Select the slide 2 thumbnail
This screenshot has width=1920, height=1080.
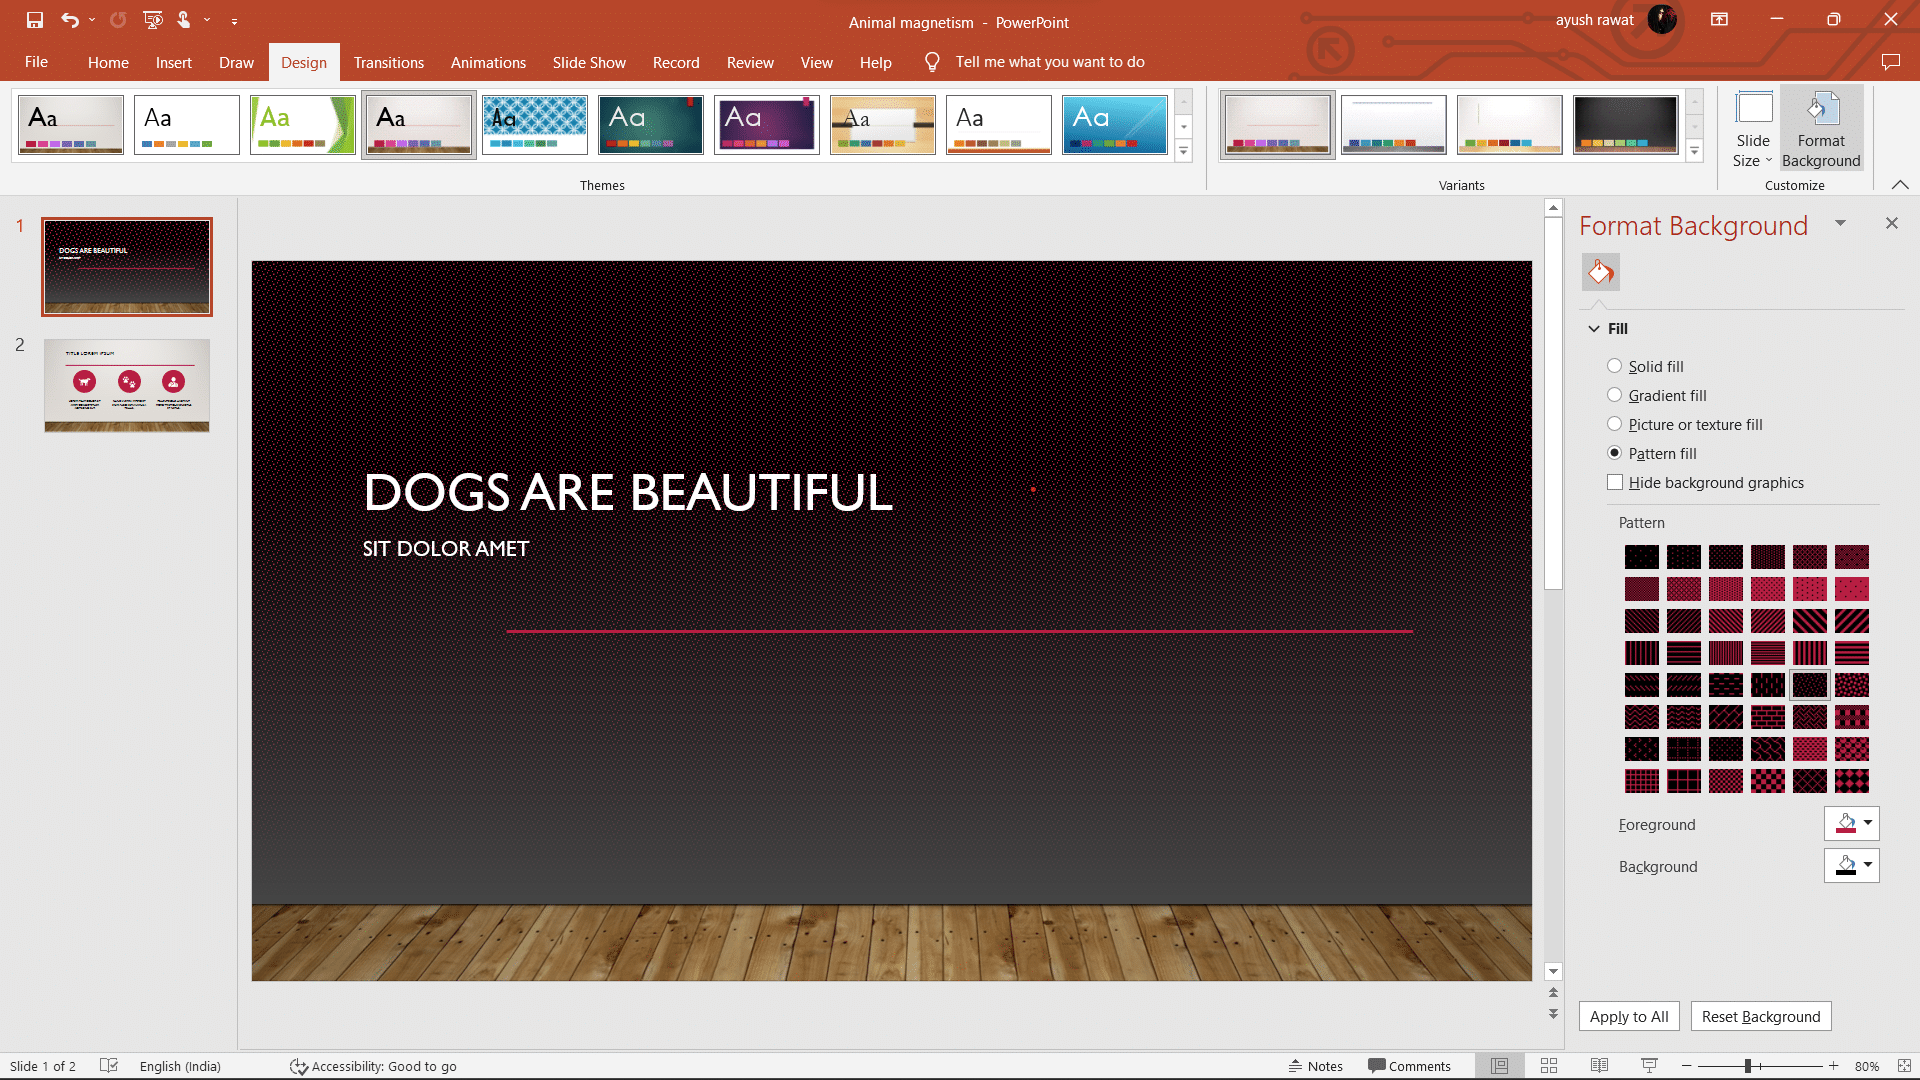click(x=127, y=385)
